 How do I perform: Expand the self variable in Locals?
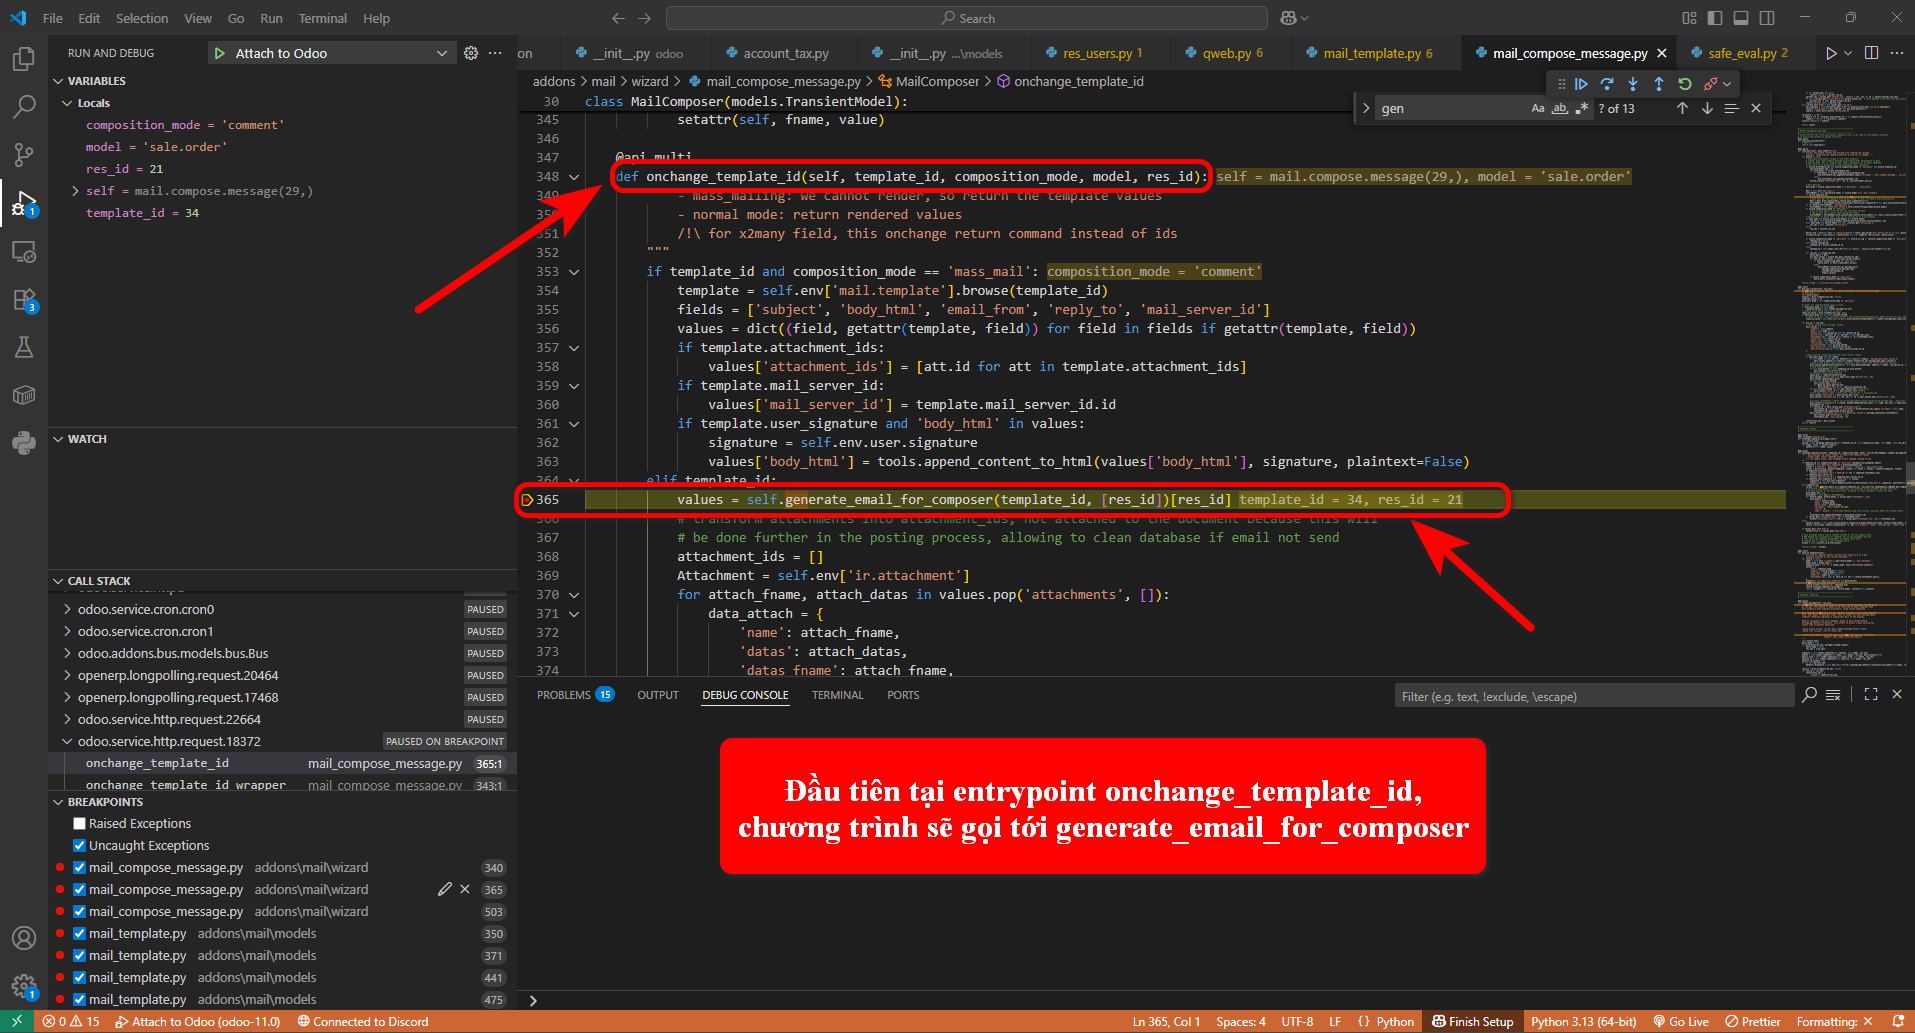[76, 191]
